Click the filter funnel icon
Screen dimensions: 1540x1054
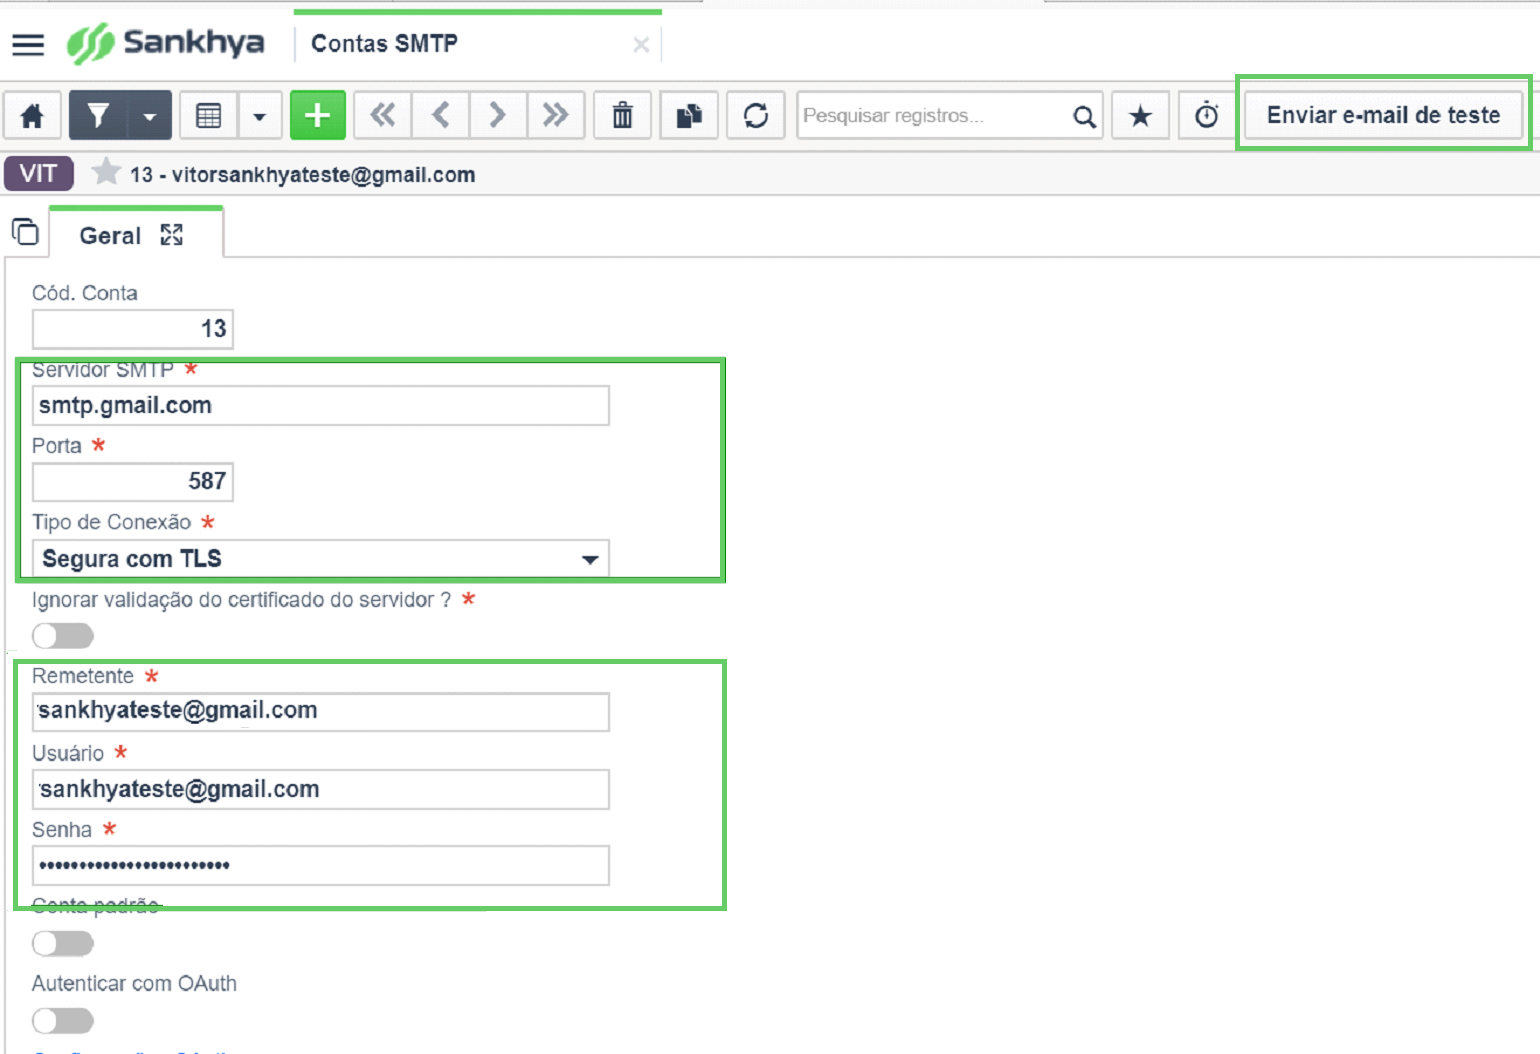click(98, 116)
